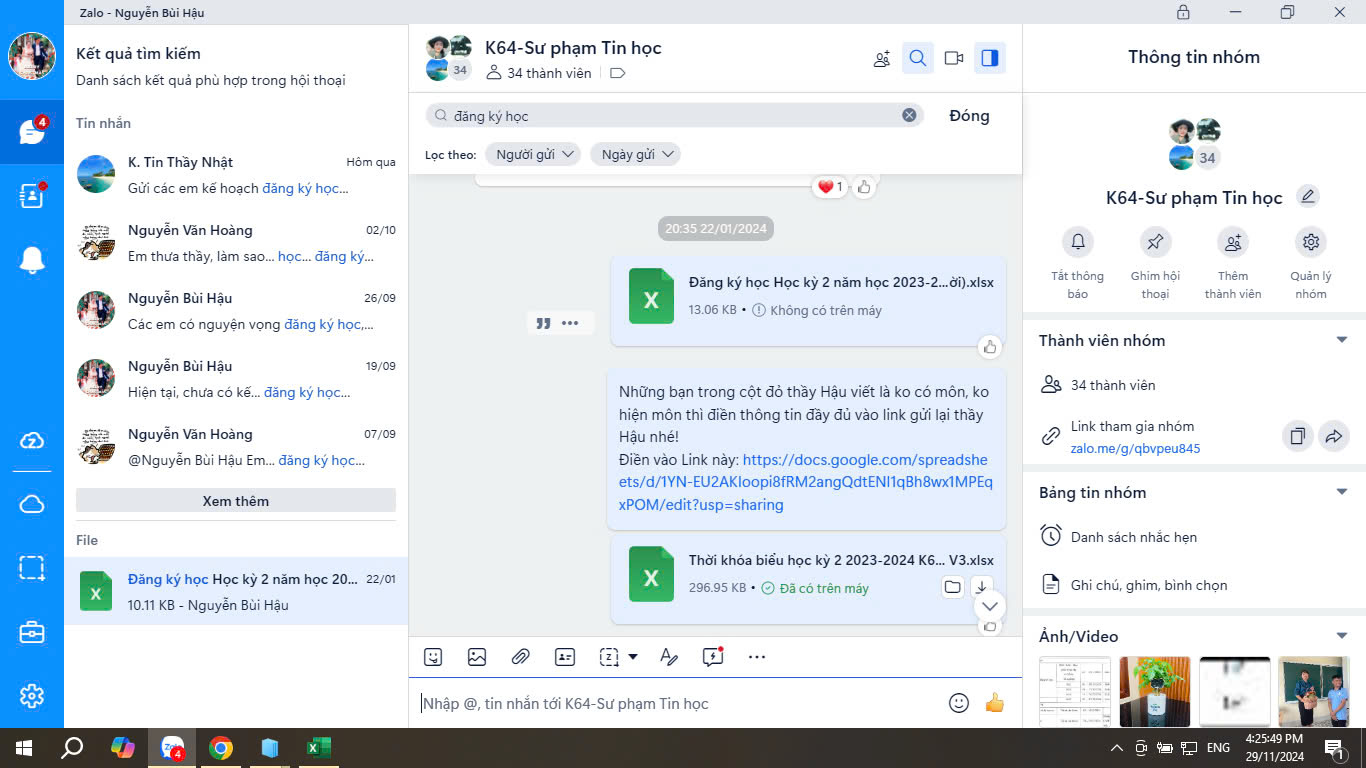Open text formatting icon in toolbar

pyautogui.click(x=669, y=657)
